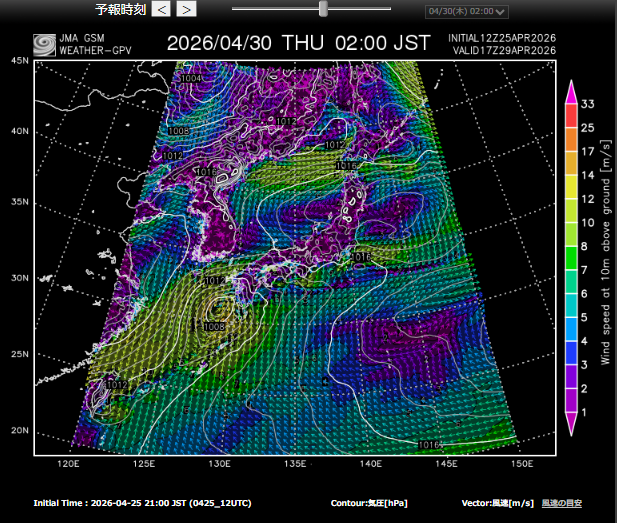
Task: Open the 風速の目安 wind speed guide link
Action: [562, 503]
